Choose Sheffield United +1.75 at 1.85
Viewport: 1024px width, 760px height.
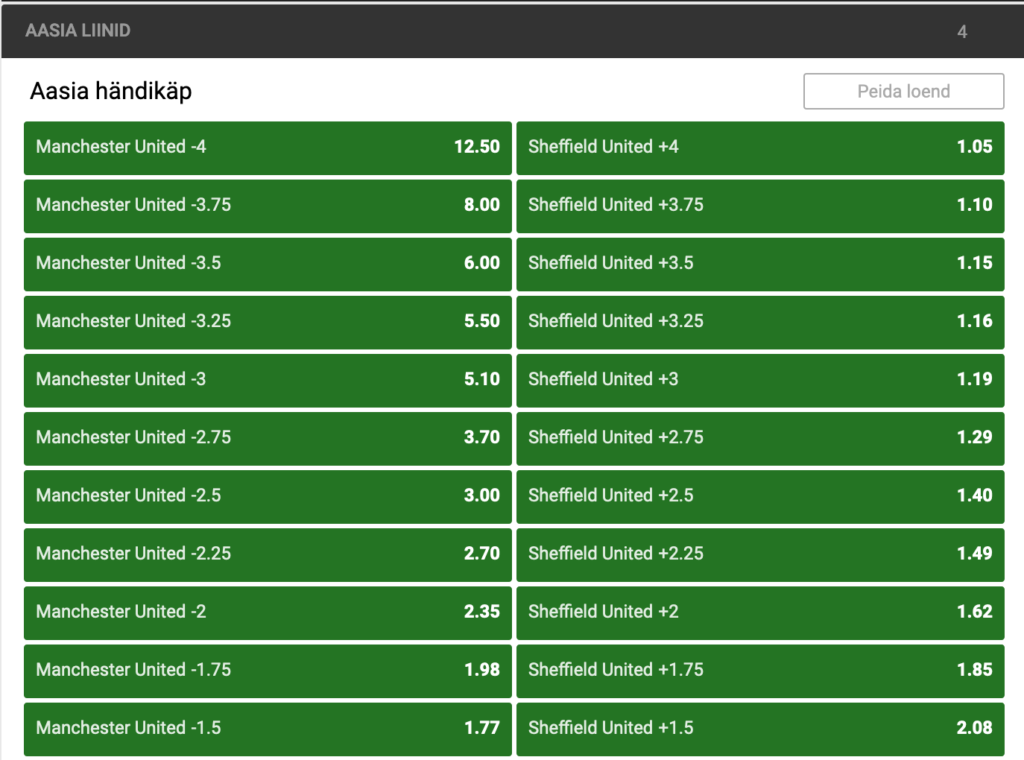(x=760, y=669)
